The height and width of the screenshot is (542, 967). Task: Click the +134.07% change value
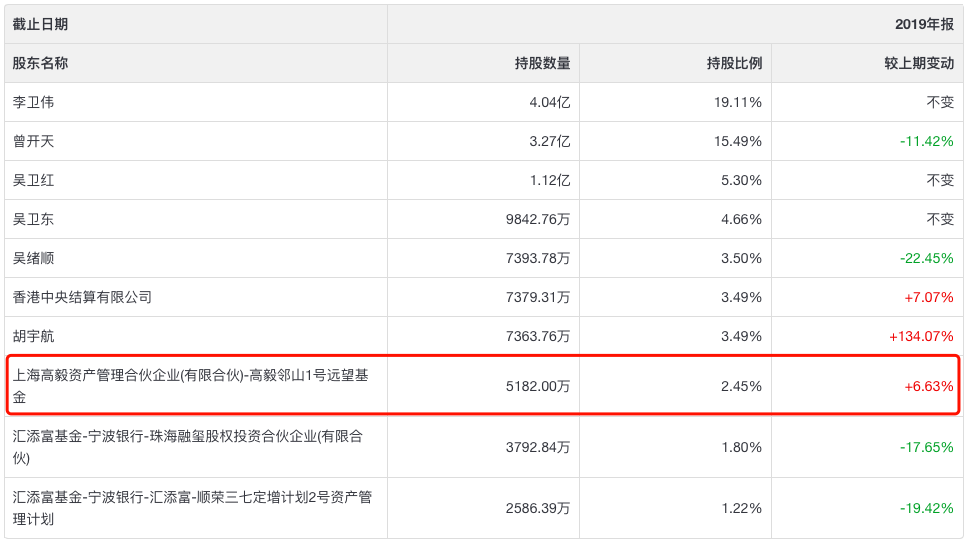pyautogui.click(x=921, y=336)
